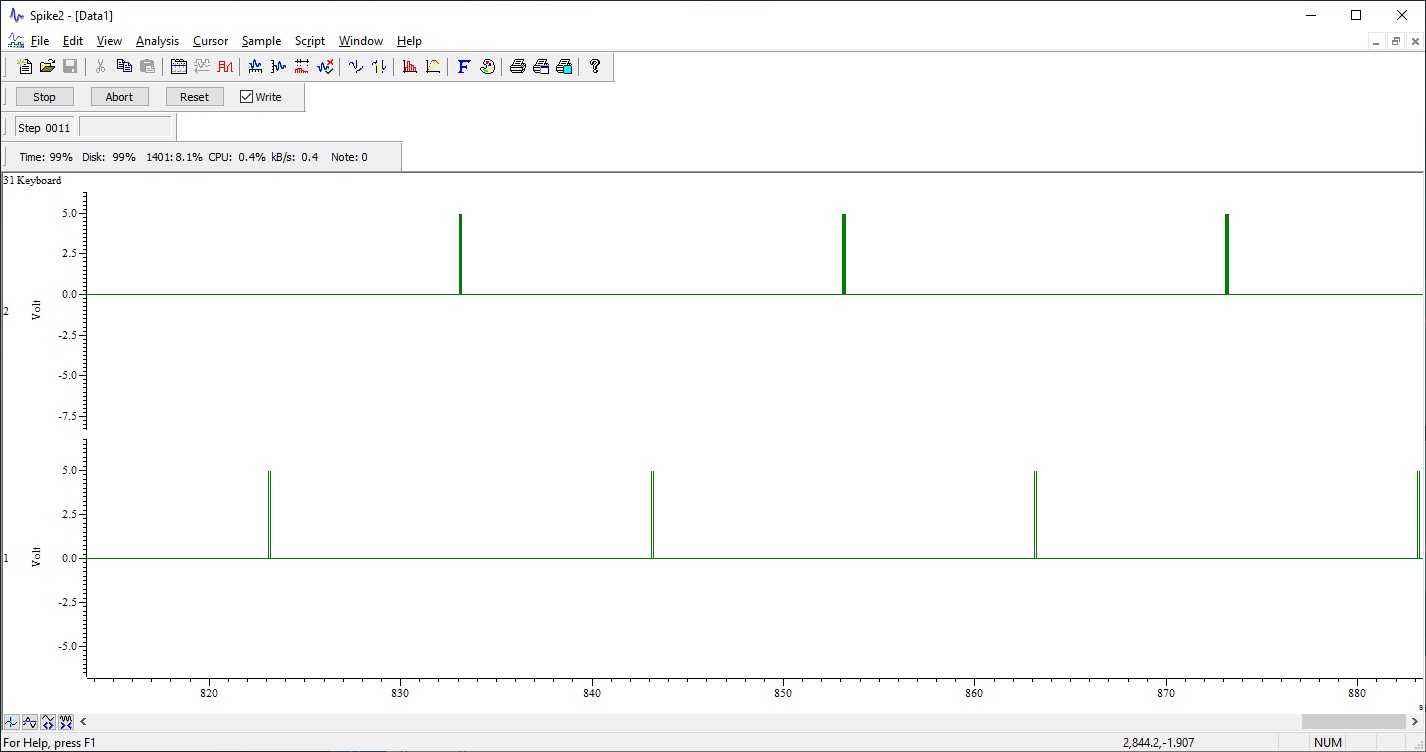This screenshot has height=752, width=1426.
Task: Click the blue waveform icon beside it
Action: pyautogui.click(x=278, y=67)
